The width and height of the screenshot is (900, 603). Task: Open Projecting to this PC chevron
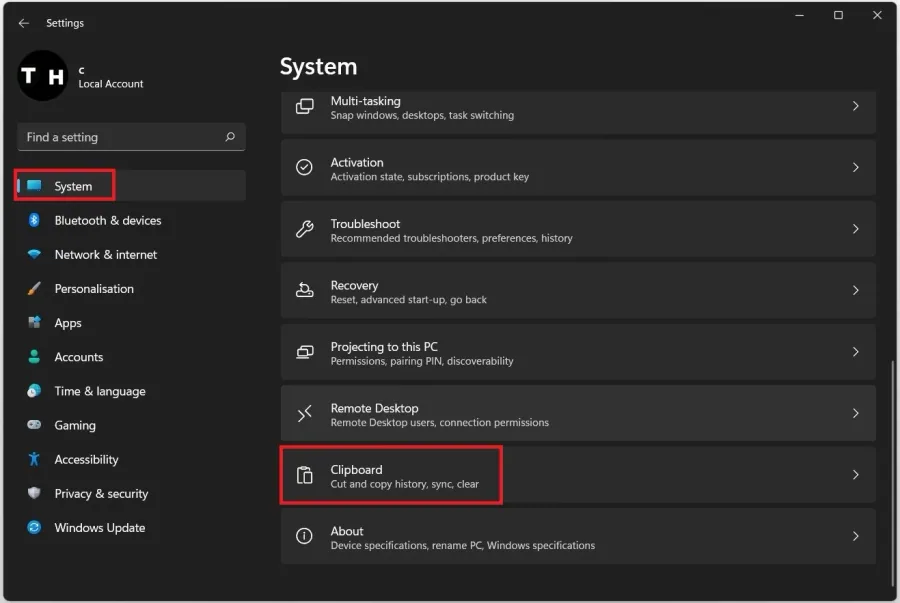pyautogui.click(x=855, y=352)
